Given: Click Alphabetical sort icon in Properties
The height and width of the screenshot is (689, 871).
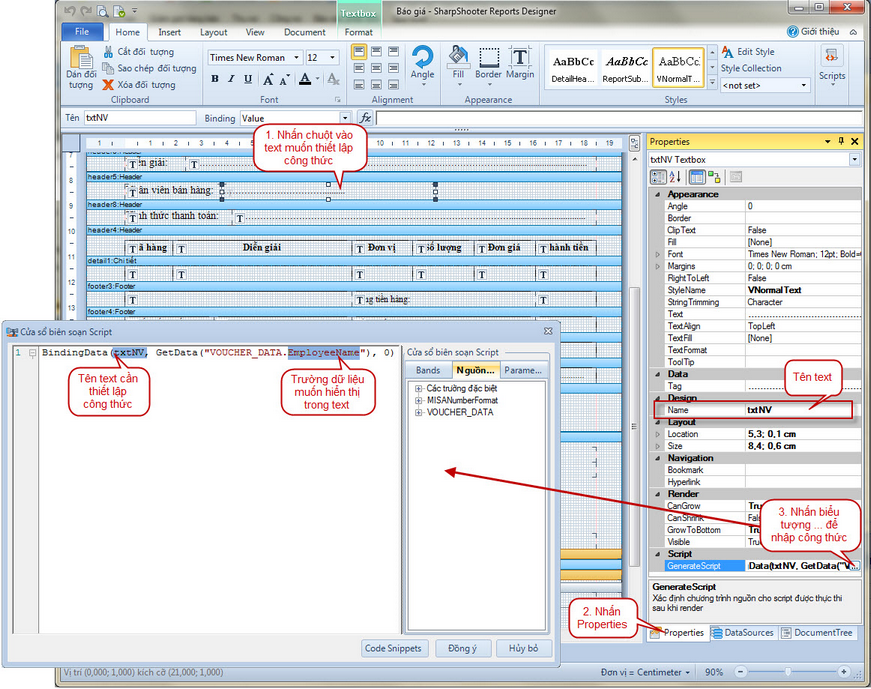Looking at the screenshot, I should coord(675,177).
